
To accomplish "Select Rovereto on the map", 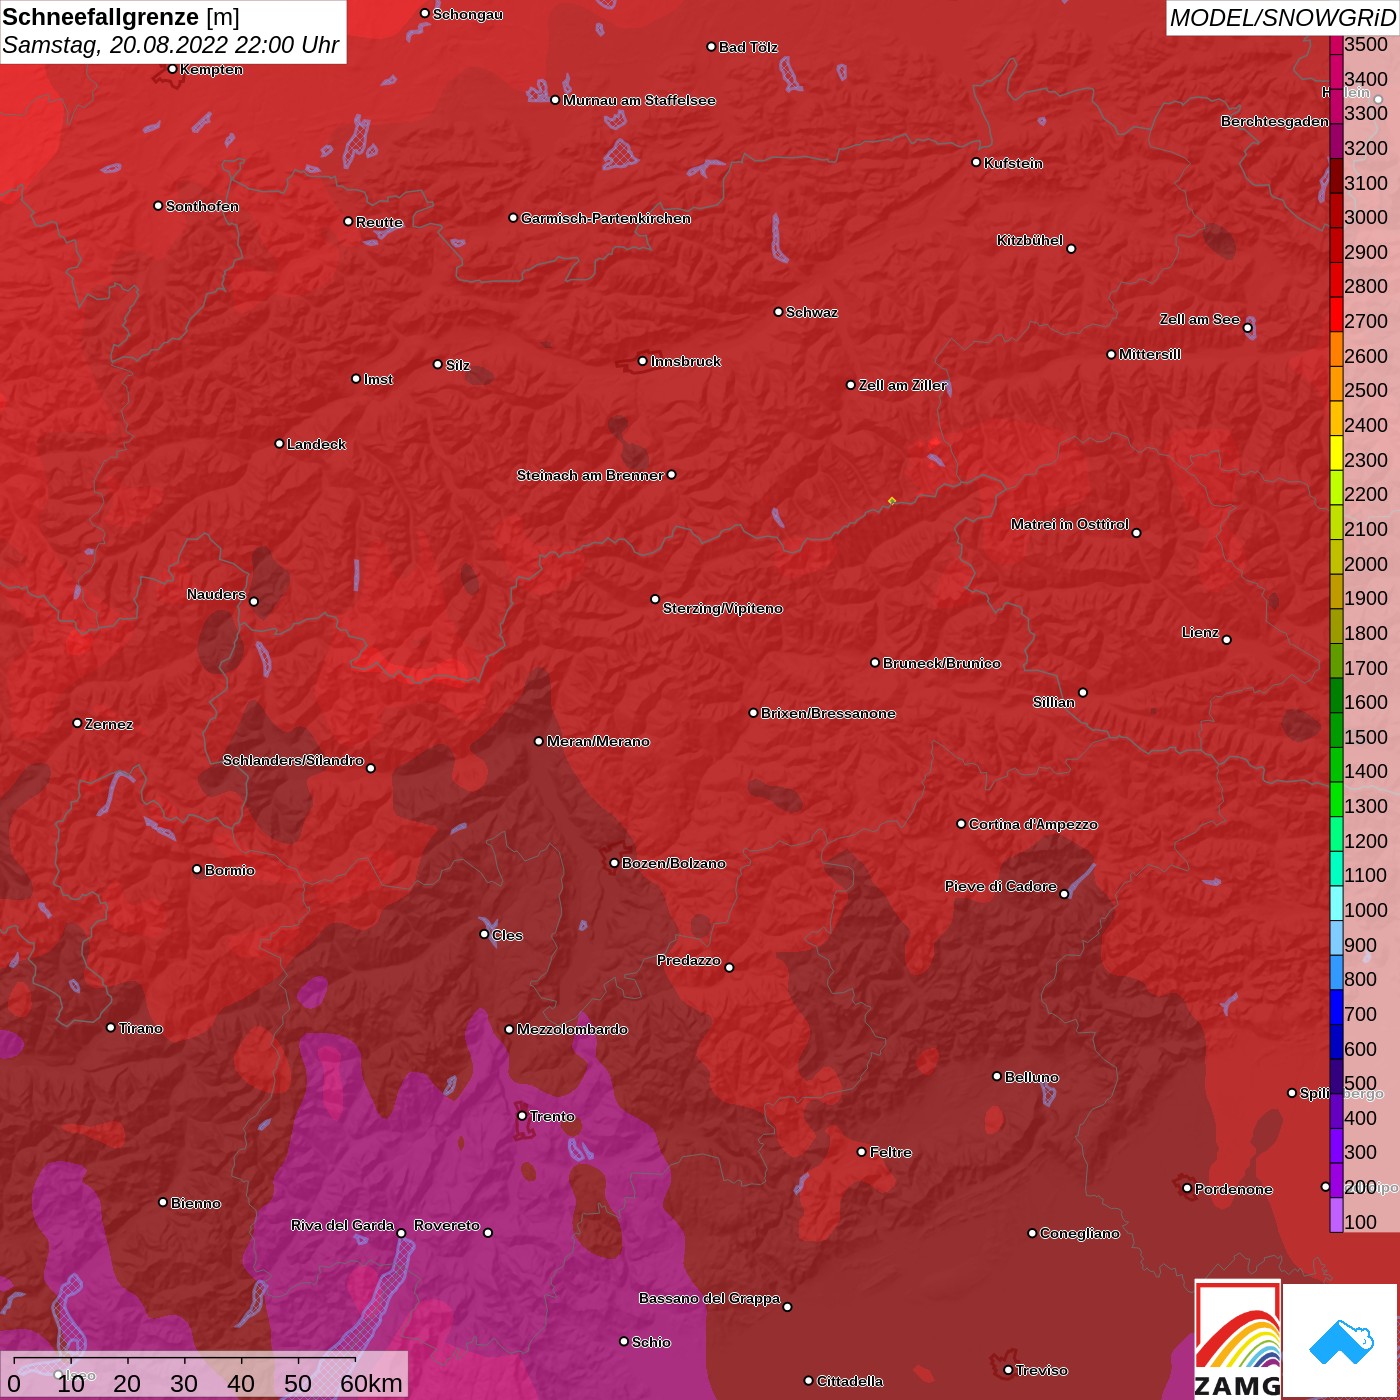I will (x=447, y=1225).
